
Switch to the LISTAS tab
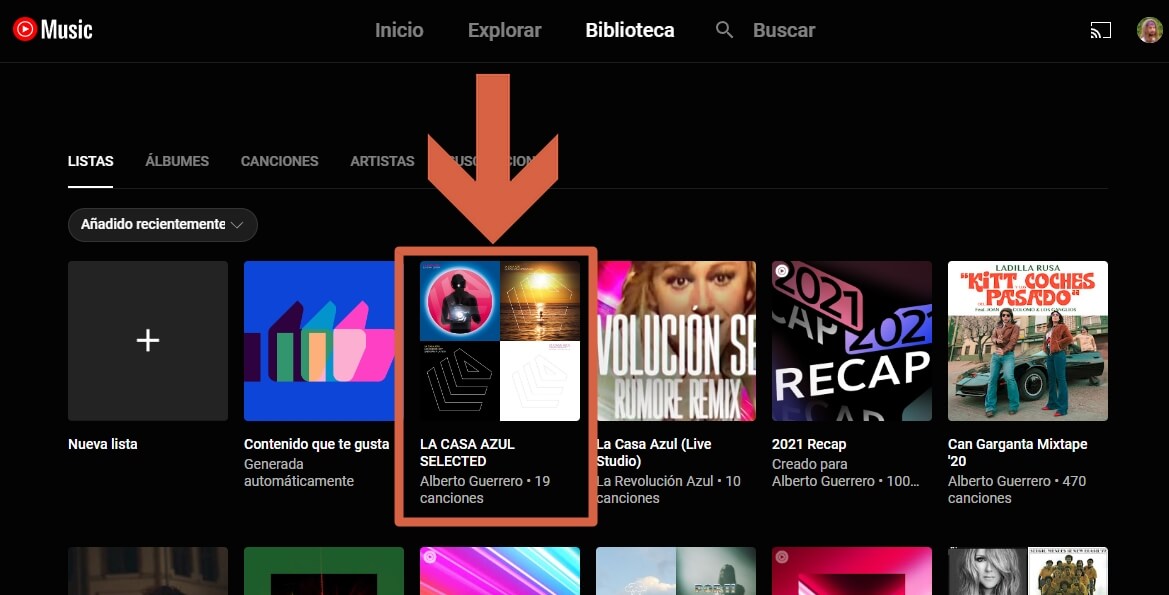[x=90, y=161]
